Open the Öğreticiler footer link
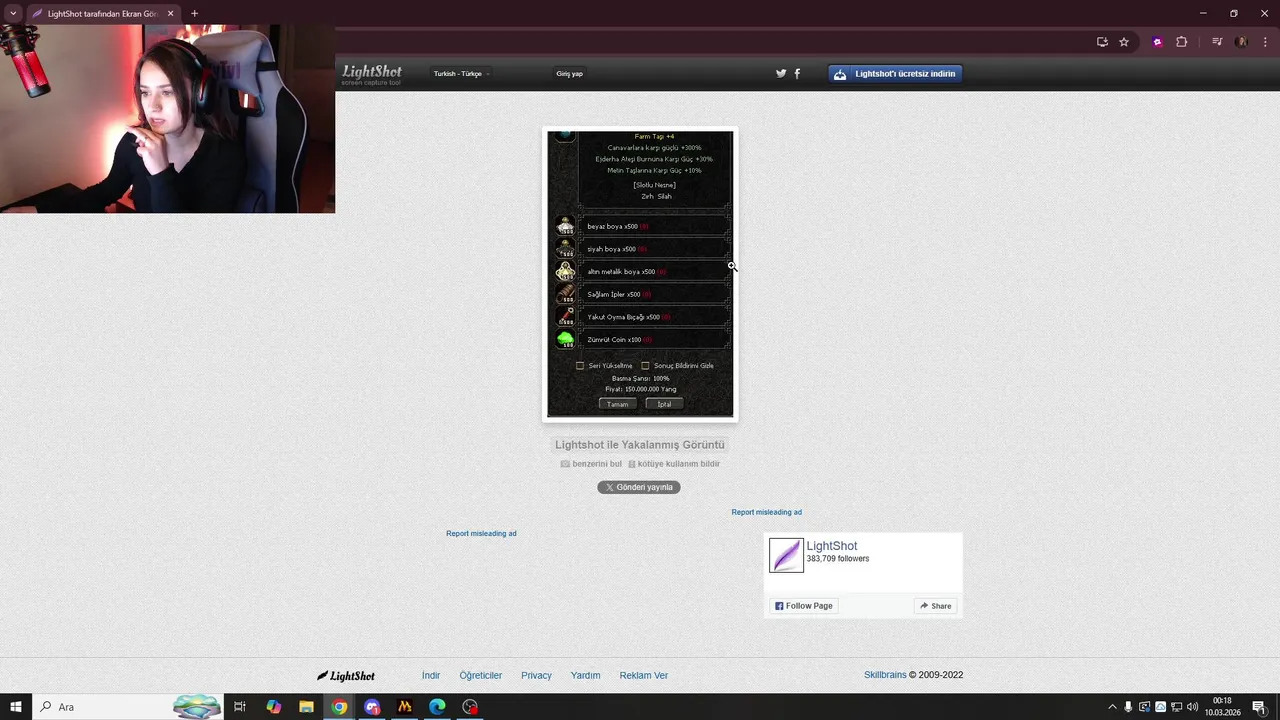This screenshot has width=1280, height=720. pyautogui.click(x=481, y=675)
